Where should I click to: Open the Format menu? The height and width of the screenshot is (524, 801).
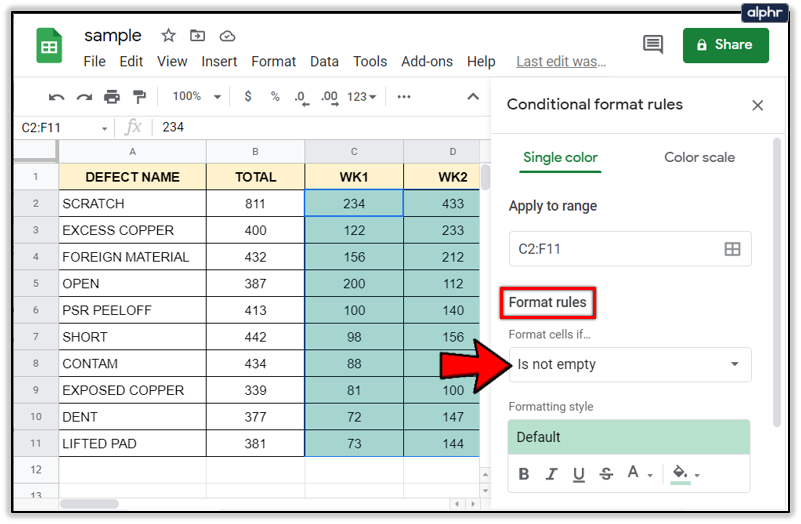tap(273, 61)
